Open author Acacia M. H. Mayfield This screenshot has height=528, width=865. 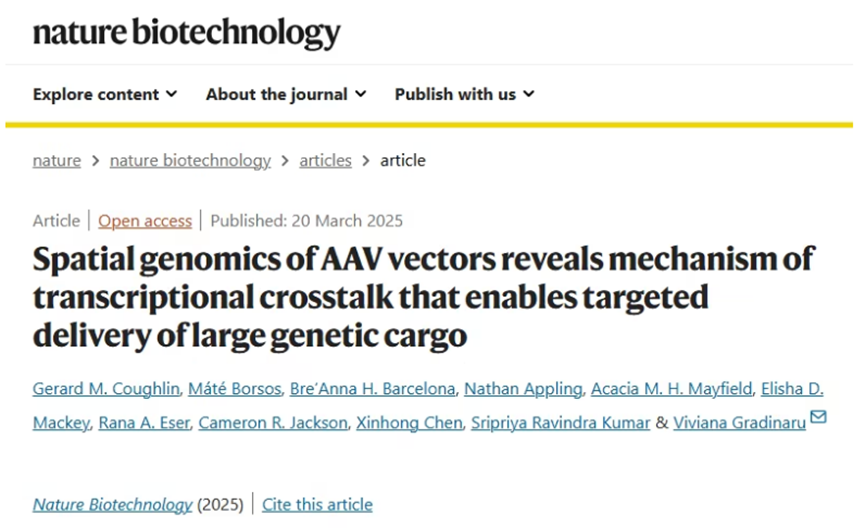pyautogui.click(x=671, y=388)
